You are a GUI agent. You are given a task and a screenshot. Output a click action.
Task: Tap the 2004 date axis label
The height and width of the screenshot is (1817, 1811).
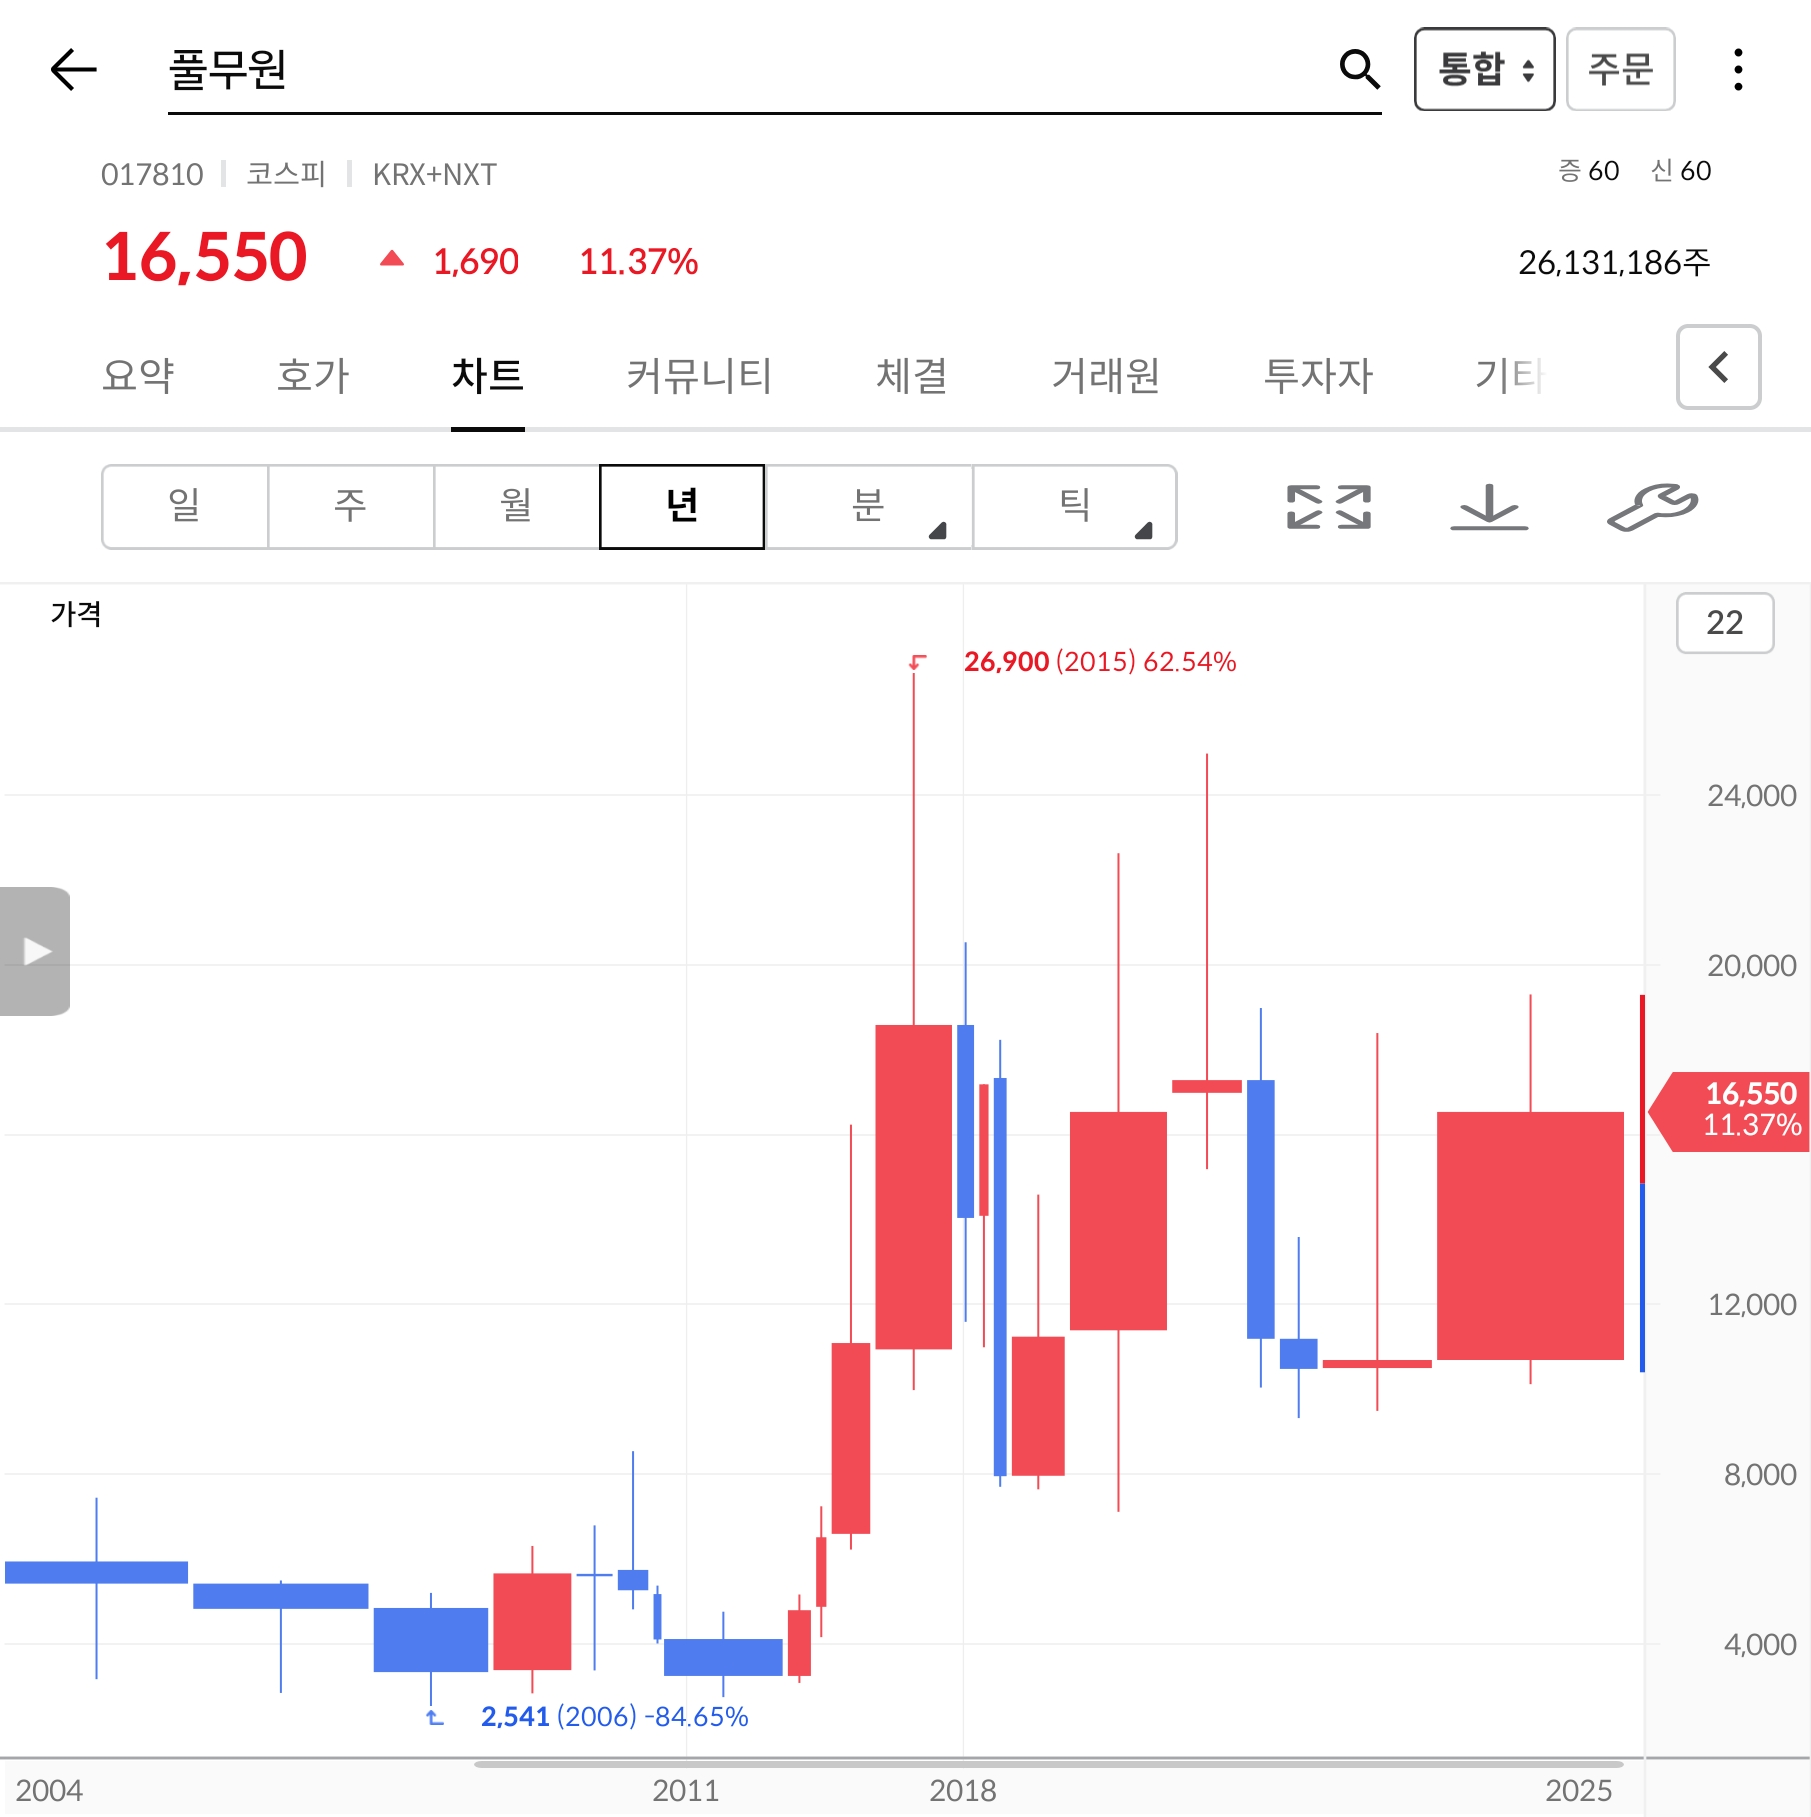[49, 1791]
